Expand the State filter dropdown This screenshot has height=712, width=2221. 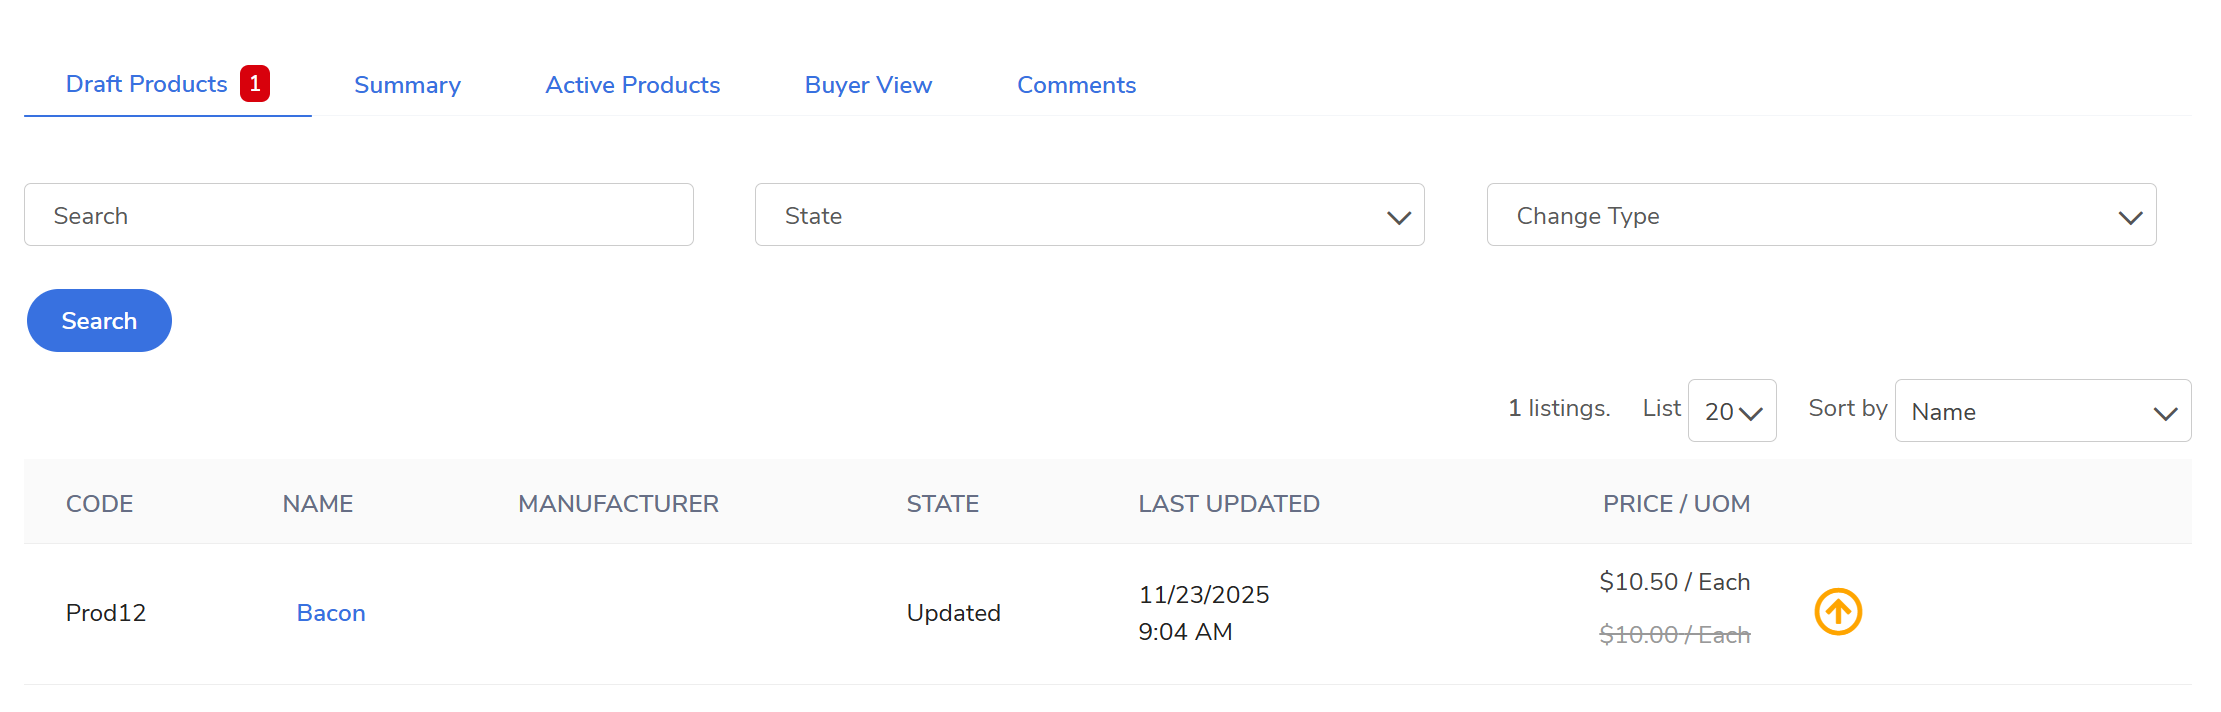[1089, 215]
